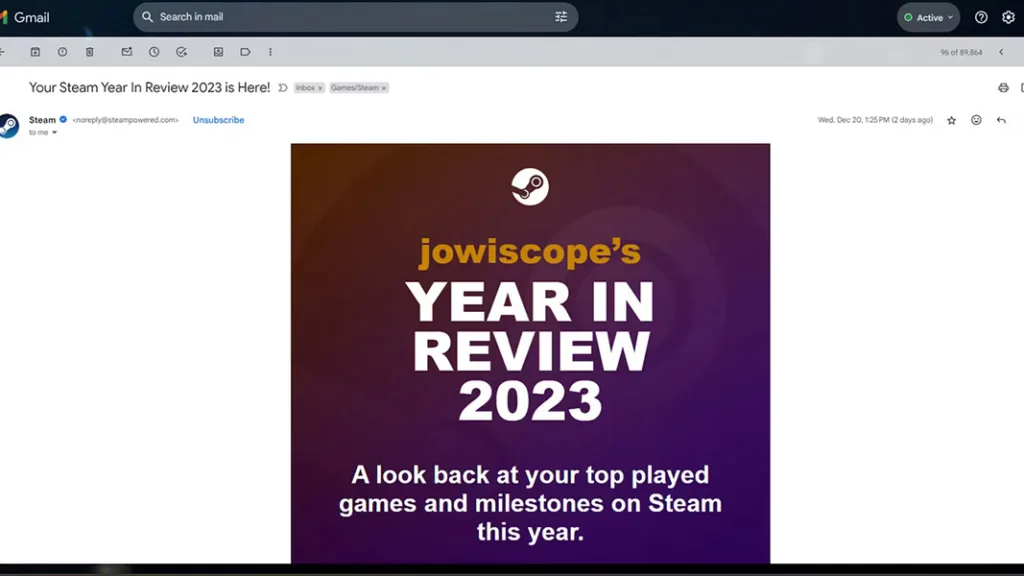The height and width of the screenshot is (576, 1024).
Task: Click the '96 of 89,864' counter
Action: (x=961, y=52)
